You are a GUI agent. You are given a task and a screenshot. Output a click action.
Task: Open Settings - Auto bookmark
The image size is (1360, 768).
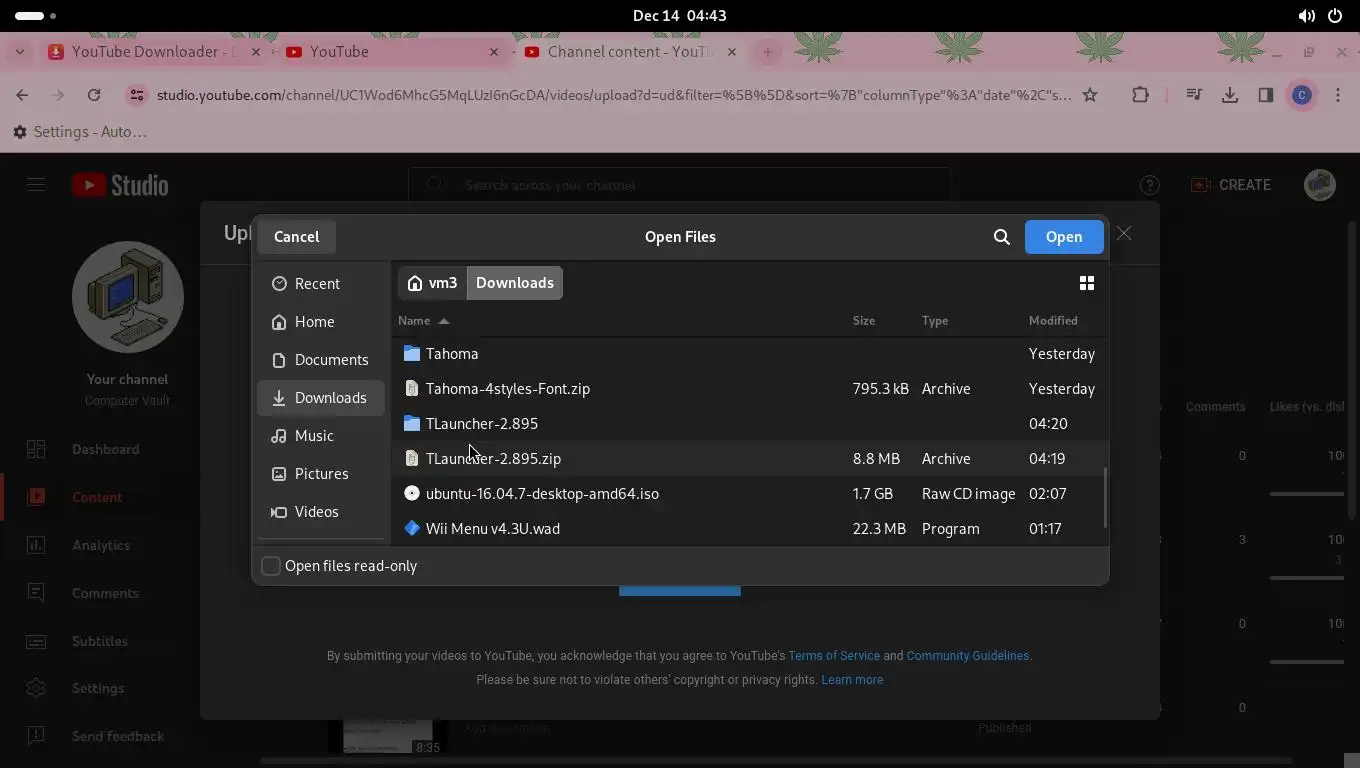[80, 132]
